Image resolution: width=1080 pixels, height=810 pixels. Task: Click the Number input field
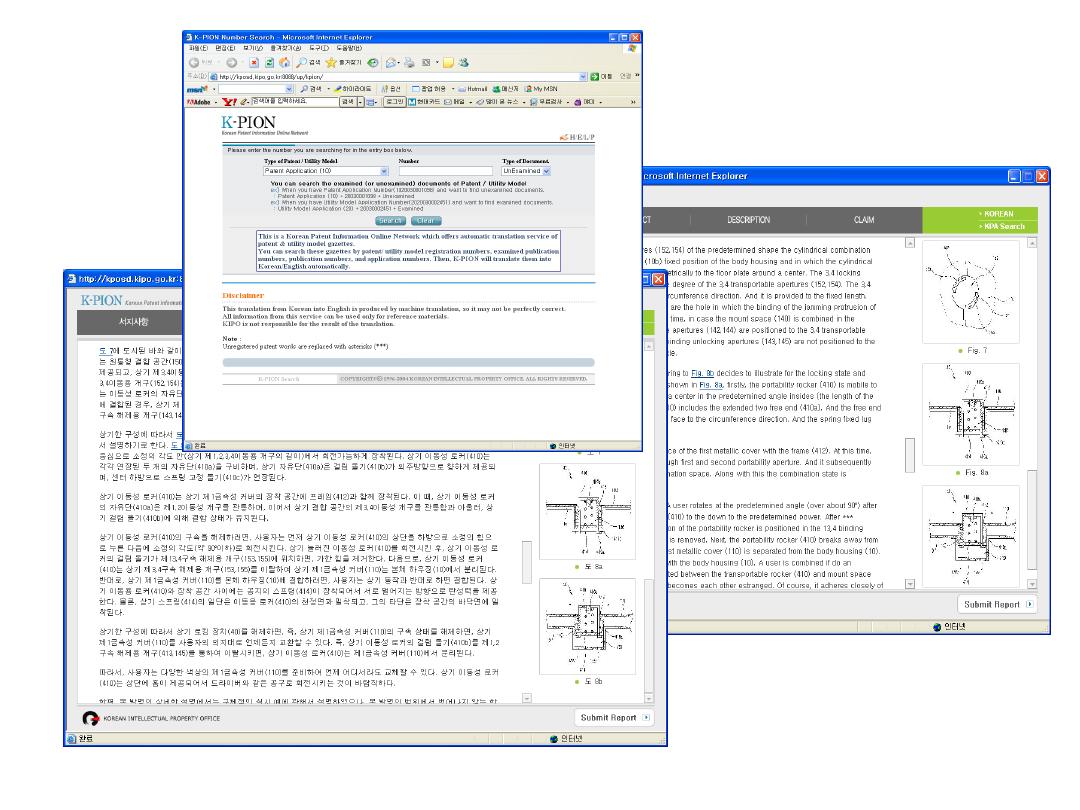445,171
